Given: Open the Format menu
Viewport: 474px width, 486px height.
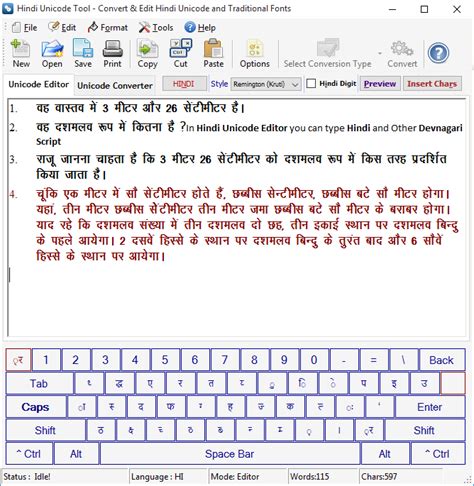Looking at the screenshot, I should pos(108,27).
